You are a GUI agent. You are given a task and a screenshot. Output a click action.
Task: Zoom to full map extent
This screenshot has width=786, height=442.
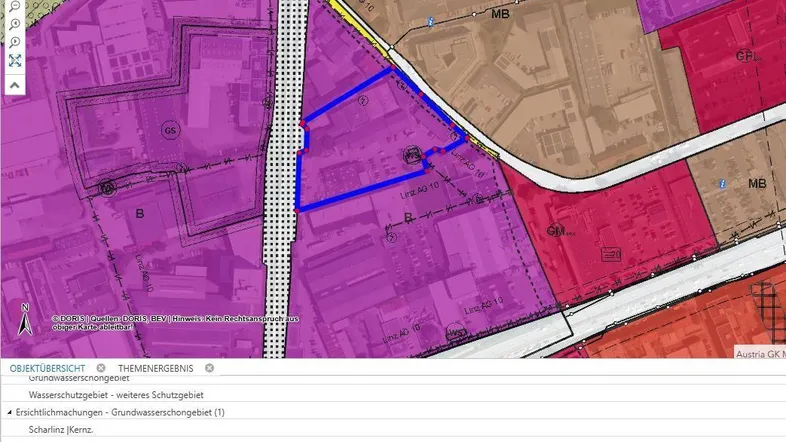[15, 61]
